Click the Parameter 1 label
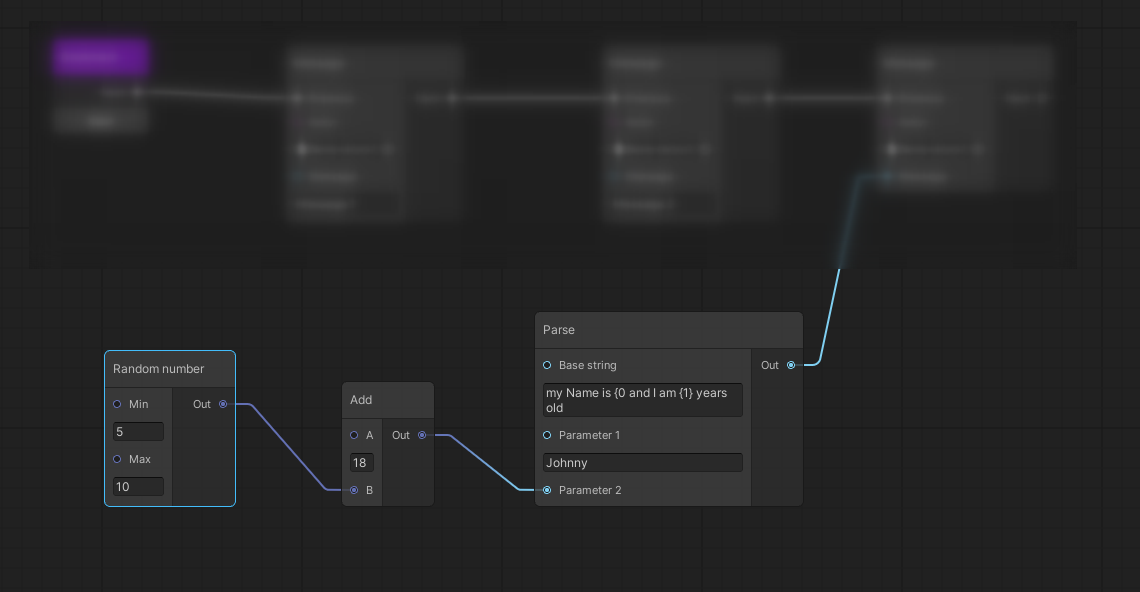Screen dimensions: 1140x592 (589, 435)
